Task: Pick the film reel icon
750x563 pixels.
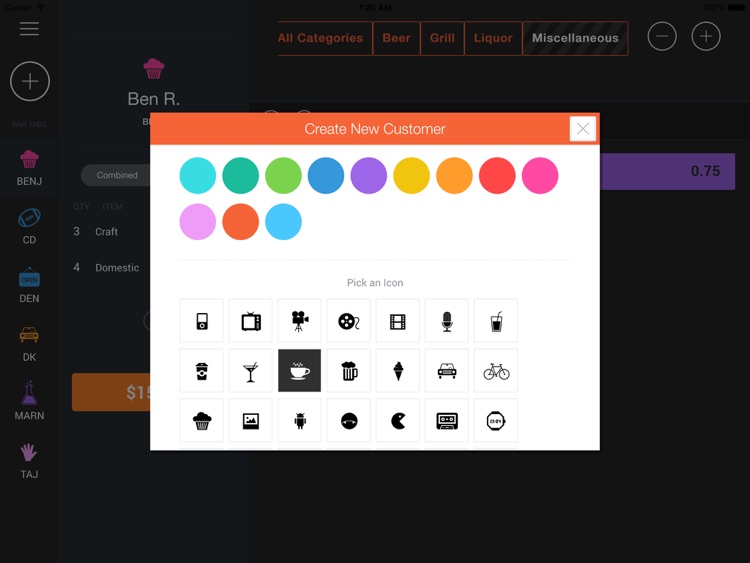Action: tap(349, 321)
